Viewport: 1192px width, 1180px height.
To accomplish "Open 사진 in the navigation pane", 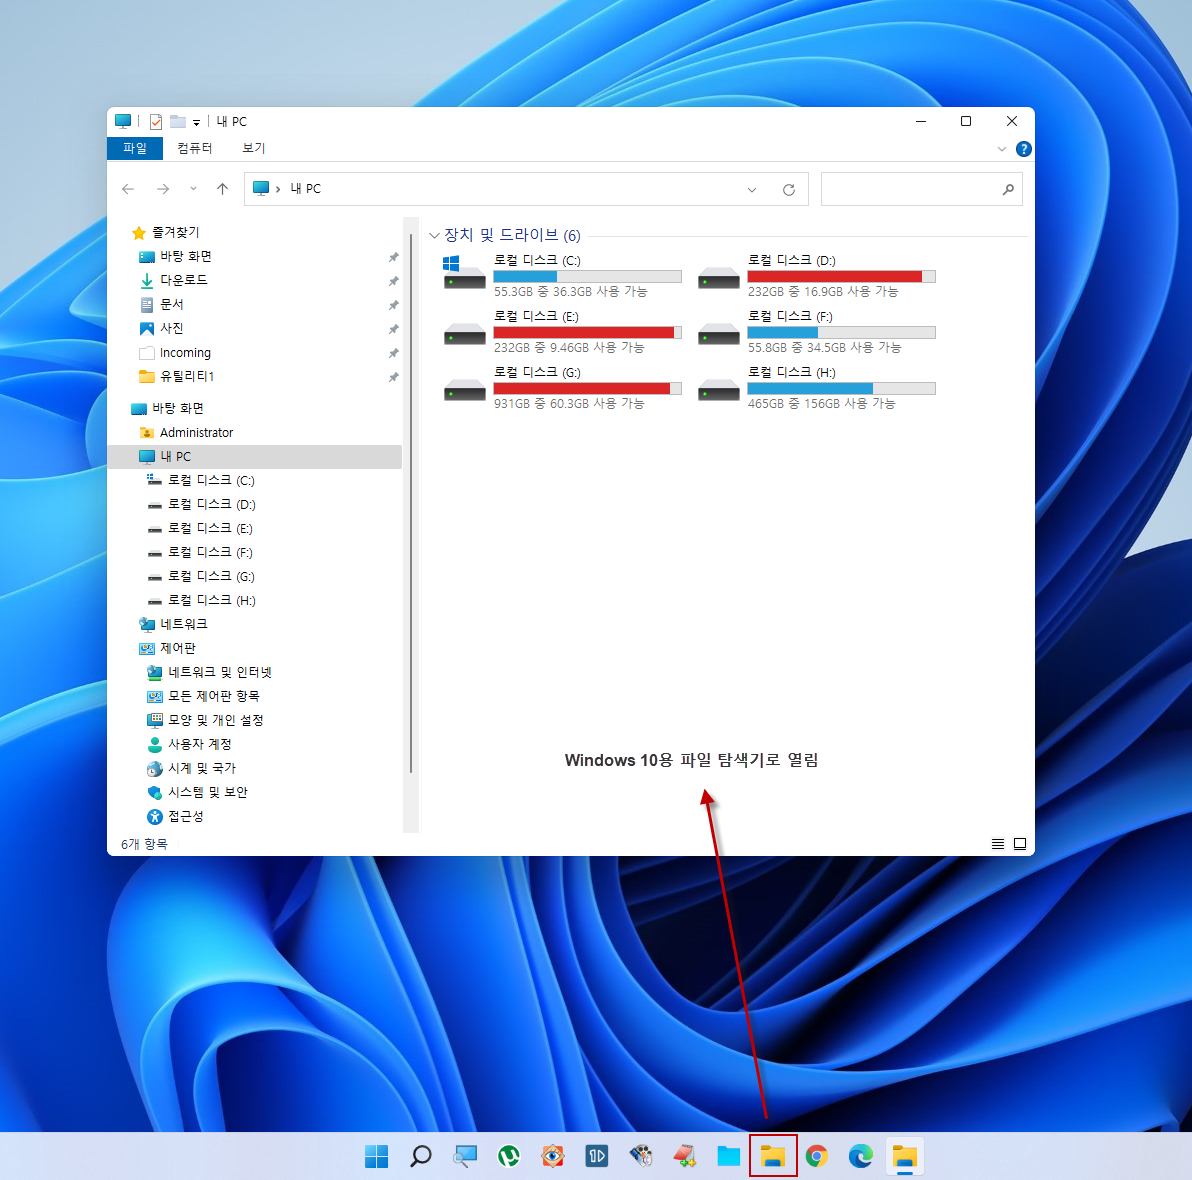I will (172, 328).
